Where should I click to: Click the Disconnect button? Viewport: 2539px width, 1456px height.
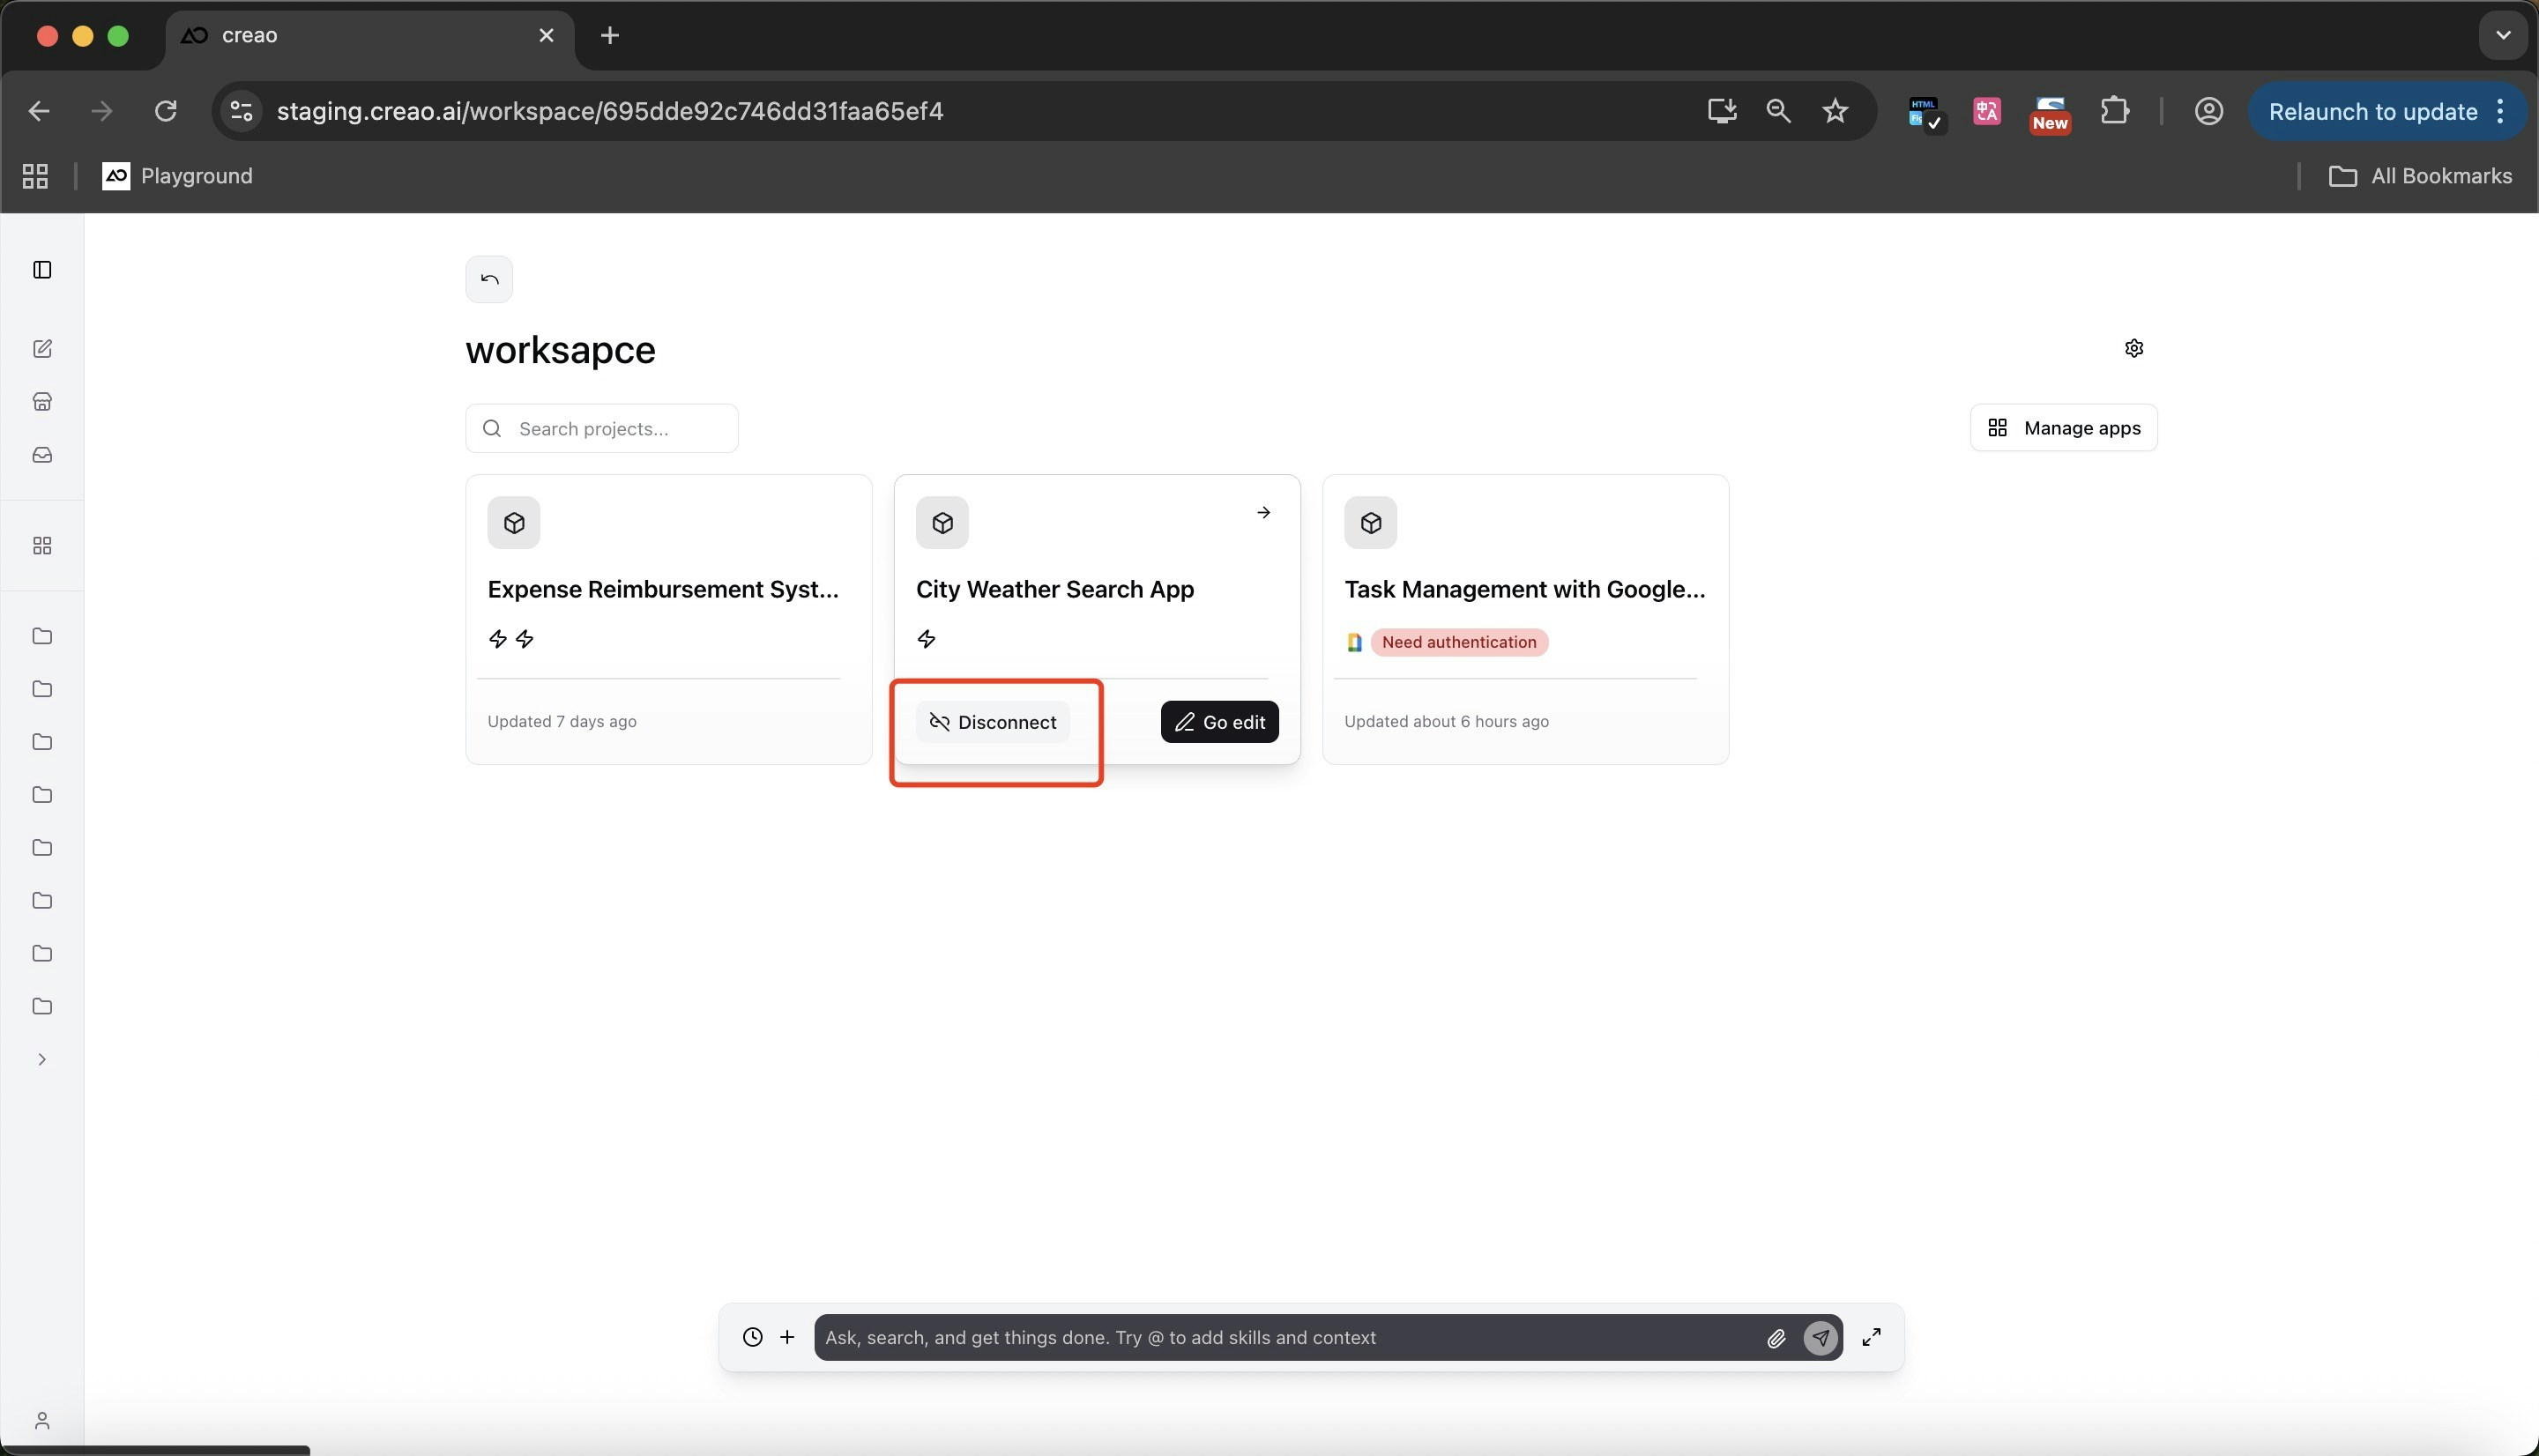click(992, 722)
